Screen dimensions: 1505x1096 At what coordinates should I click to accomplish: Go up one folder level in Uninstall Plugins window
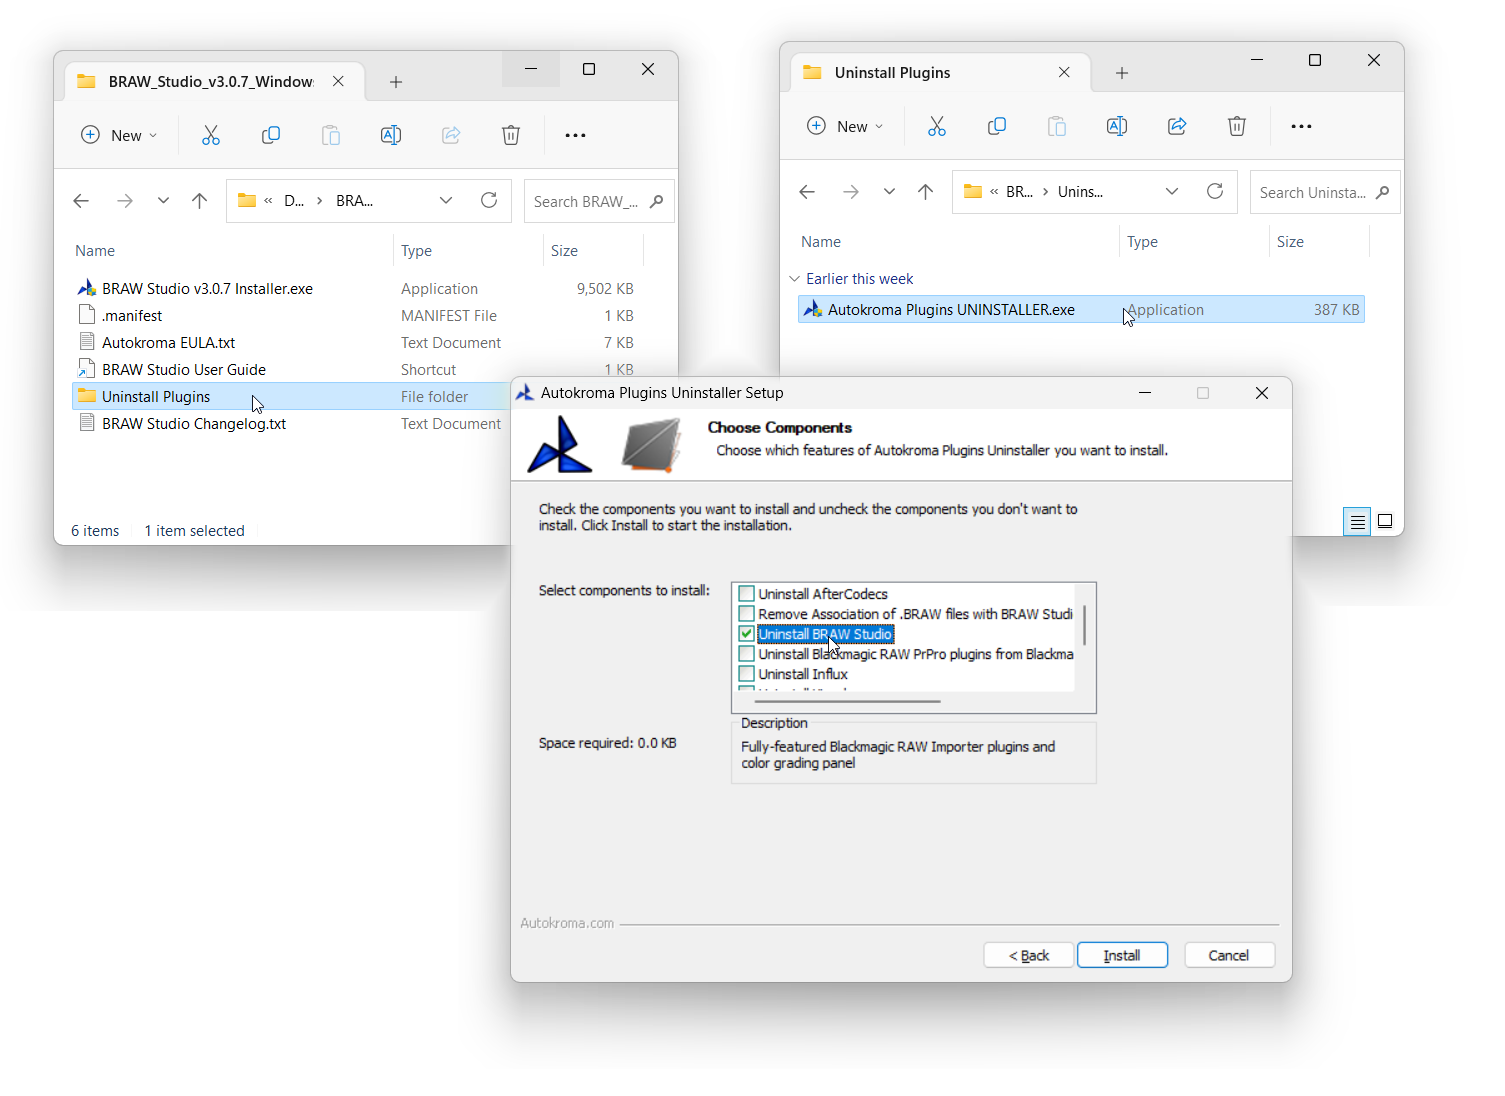pyautogui.click(x=925, y=192)
